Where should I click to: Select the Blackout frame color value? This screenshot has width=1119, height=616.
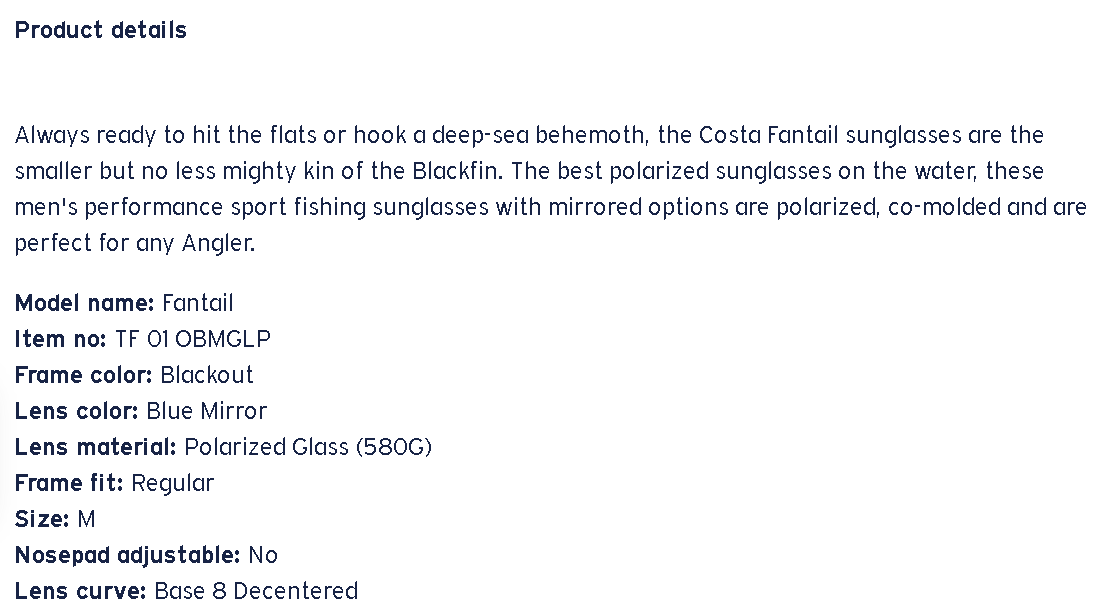[x=207, y=375]
